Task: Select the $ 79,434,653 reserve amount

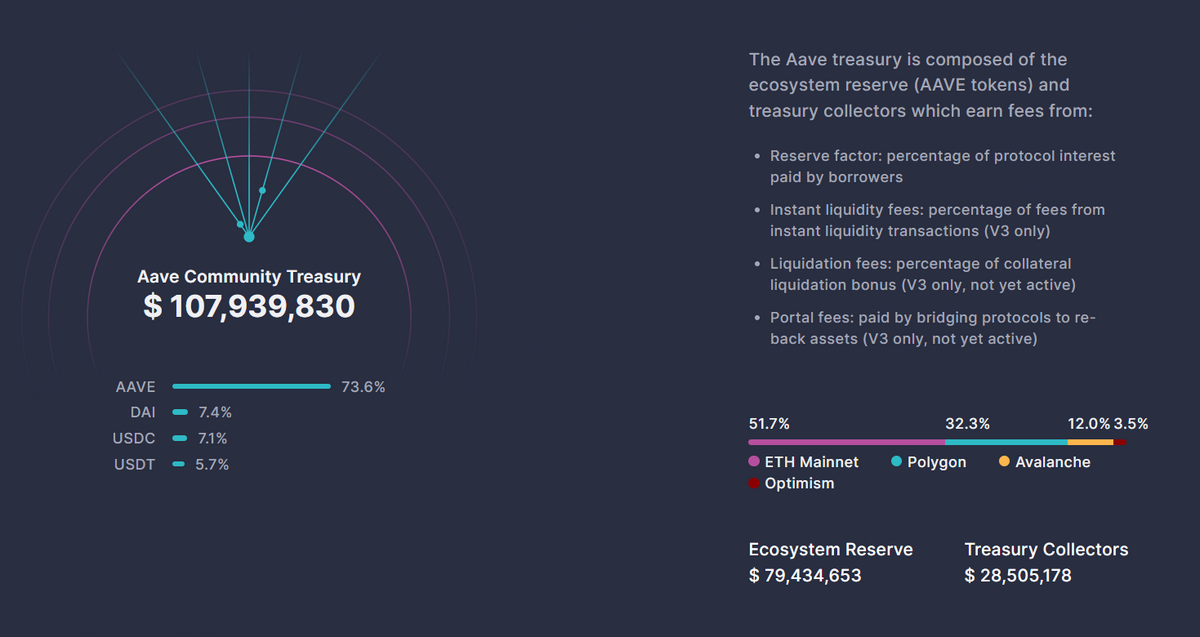Action: 805,575
